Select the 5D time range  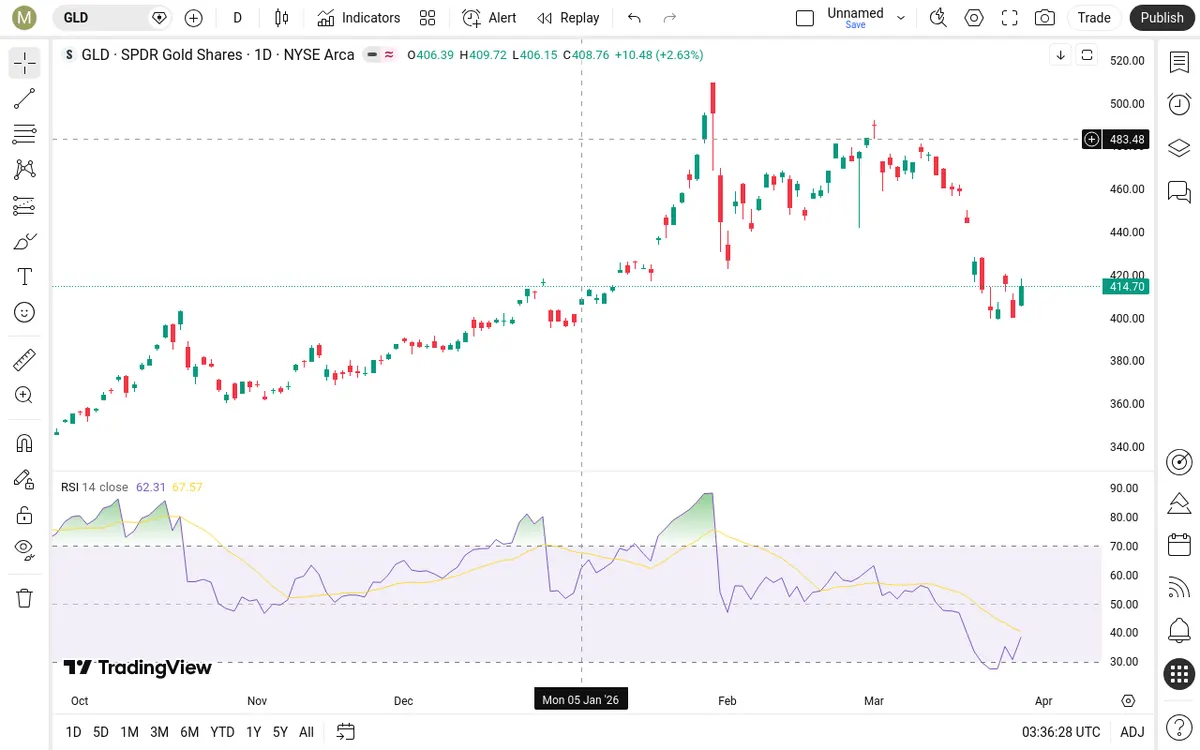click(x=101, y=732)
